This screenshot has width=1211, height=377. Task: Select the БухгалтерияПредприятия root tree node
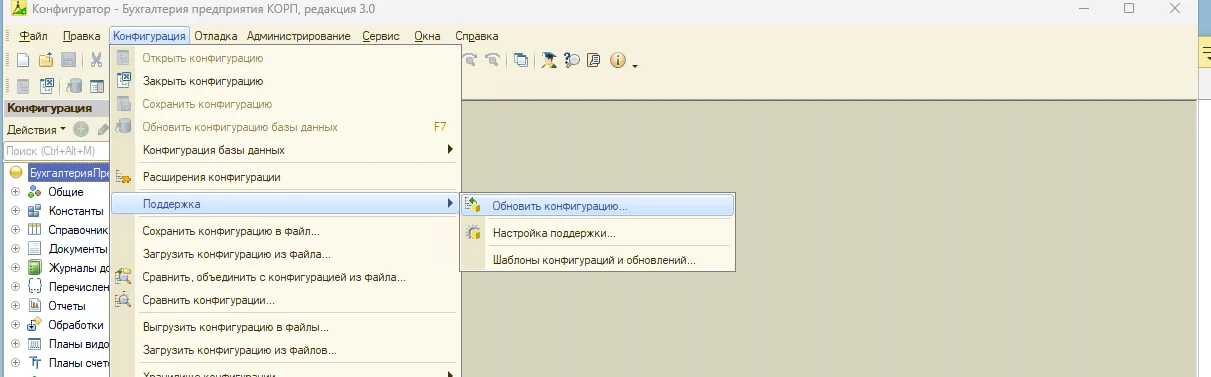coord(69,173)
